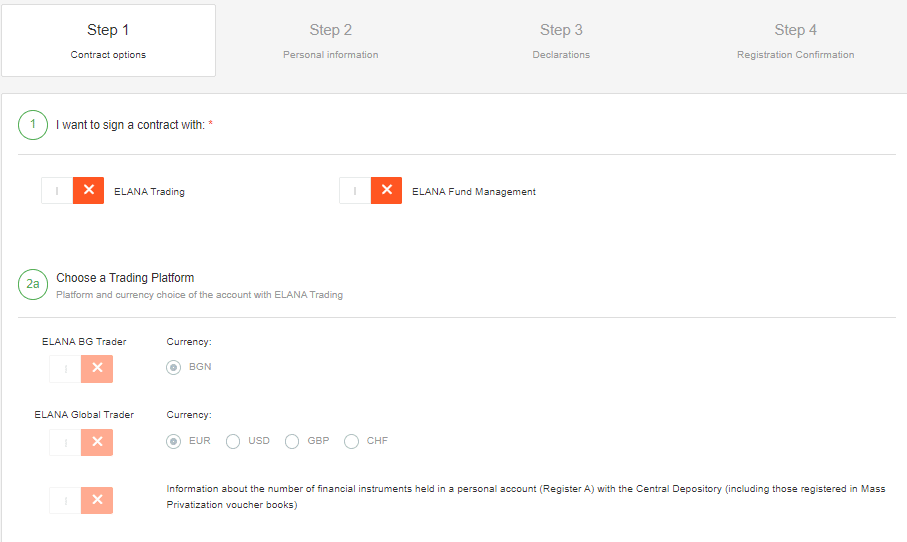Toggle the ELANA Fund Management switch
This screenshot has height=542, width=907.
371,190
